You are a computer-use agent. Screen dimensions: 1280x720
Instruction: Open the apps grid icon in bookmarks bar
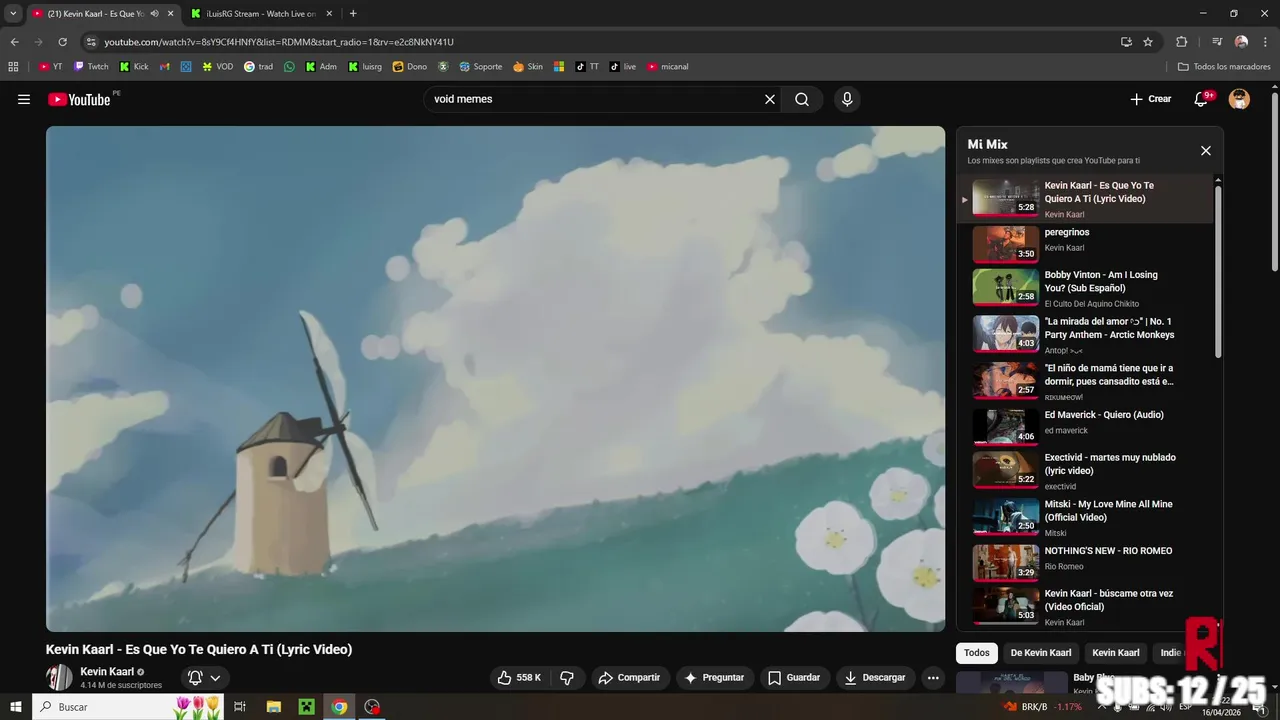pyautogui.click(x=13, y=67)
